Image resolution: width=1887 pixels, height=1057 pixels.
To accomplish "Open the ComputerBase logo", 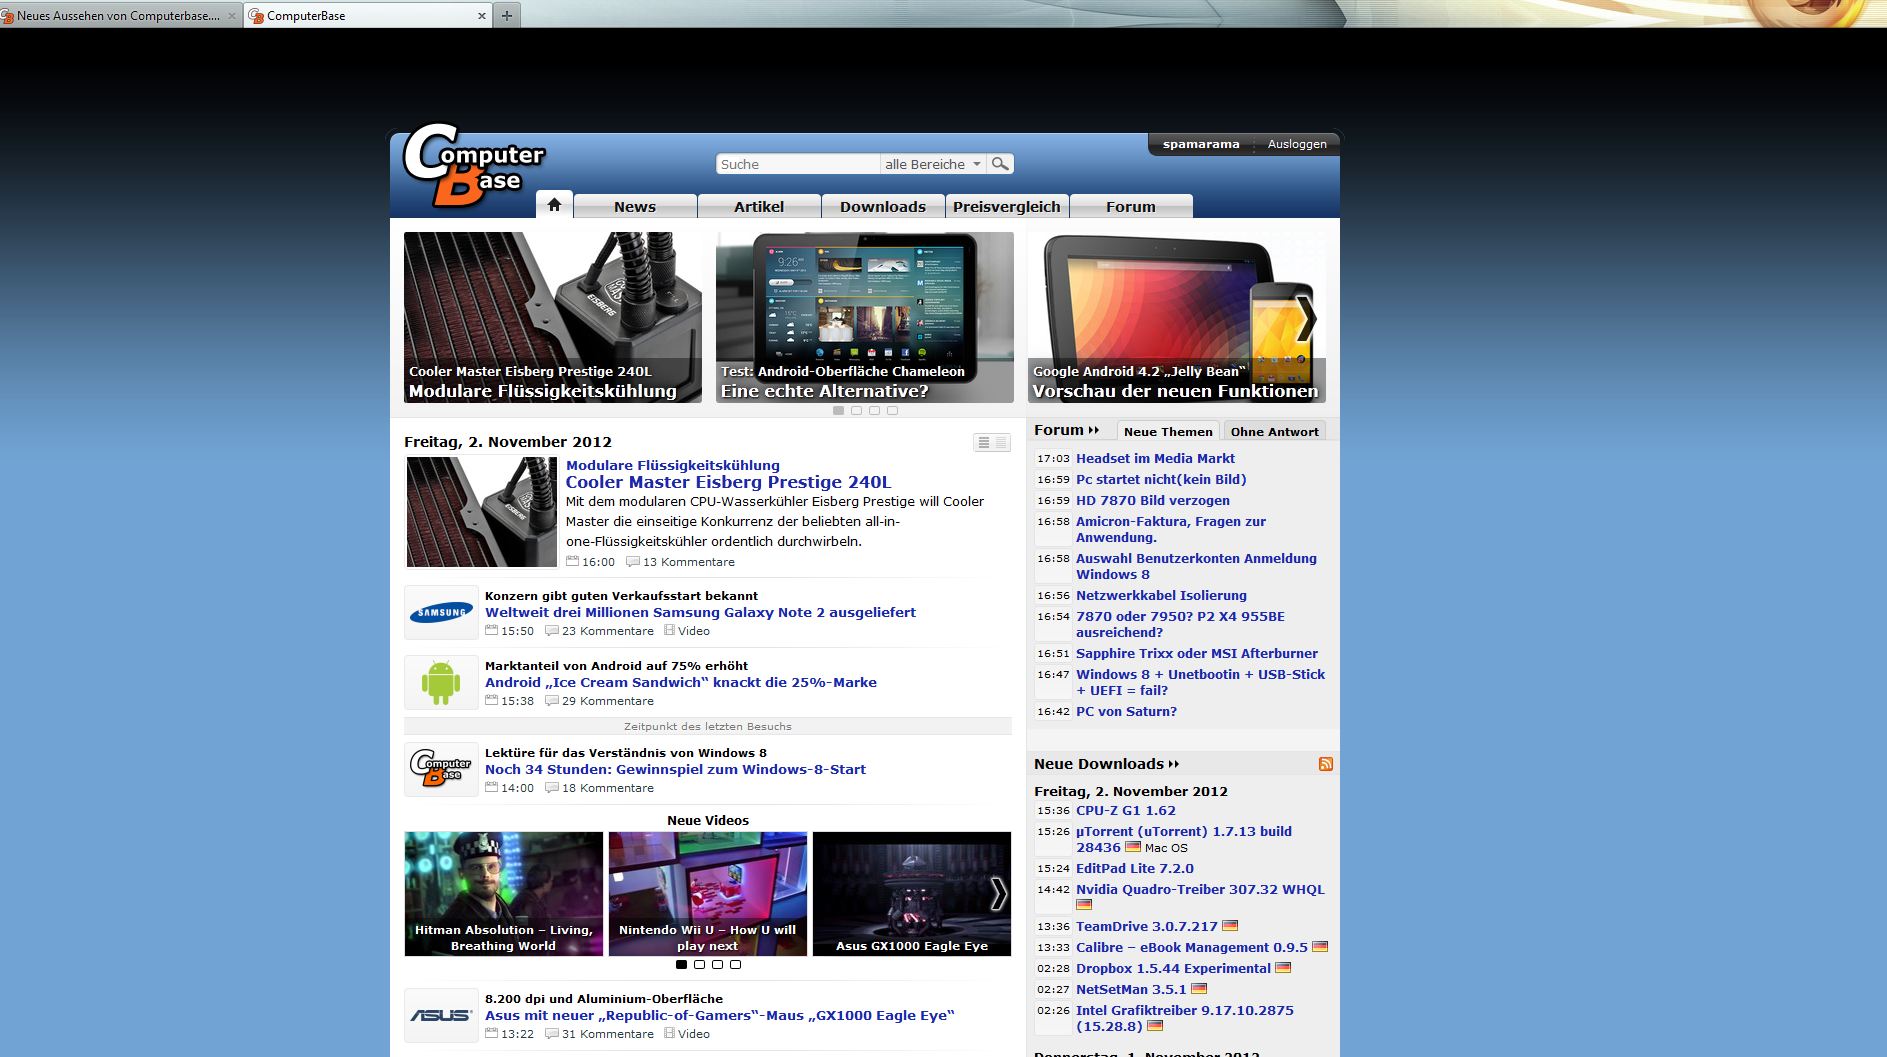I will coord(474,165).
